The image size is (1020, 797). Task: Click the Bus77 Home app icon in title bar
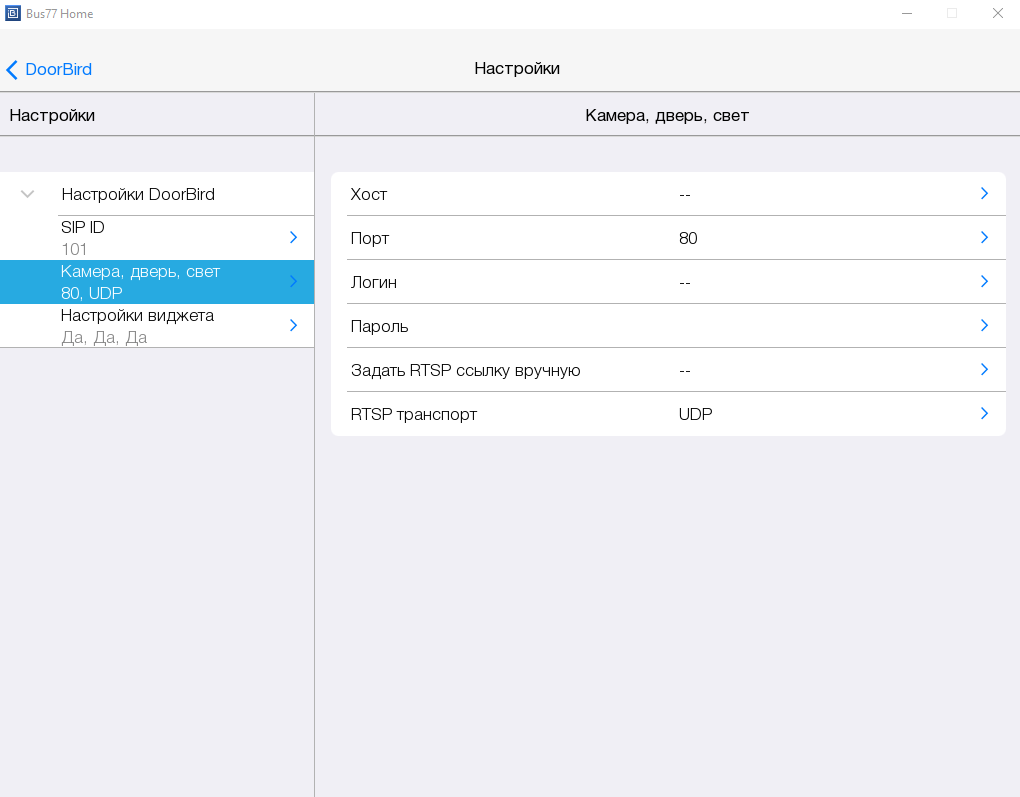(12, 13)
